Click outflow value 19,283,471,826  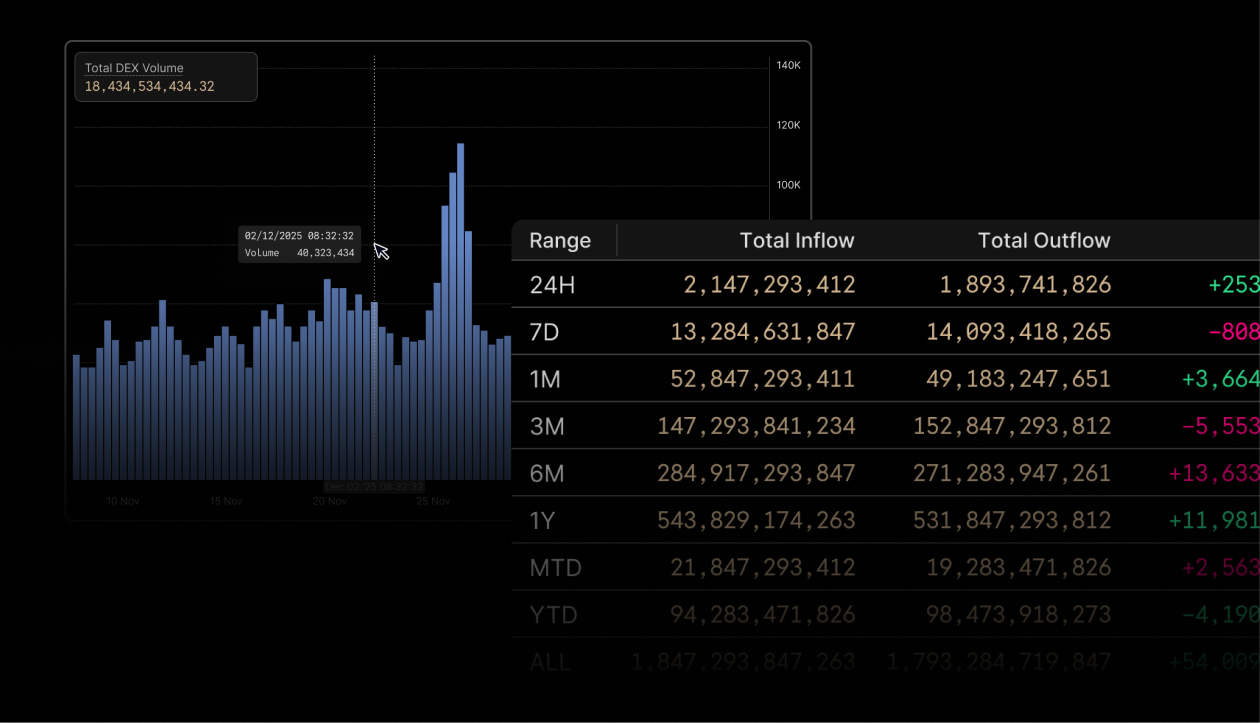point(1019,568)
